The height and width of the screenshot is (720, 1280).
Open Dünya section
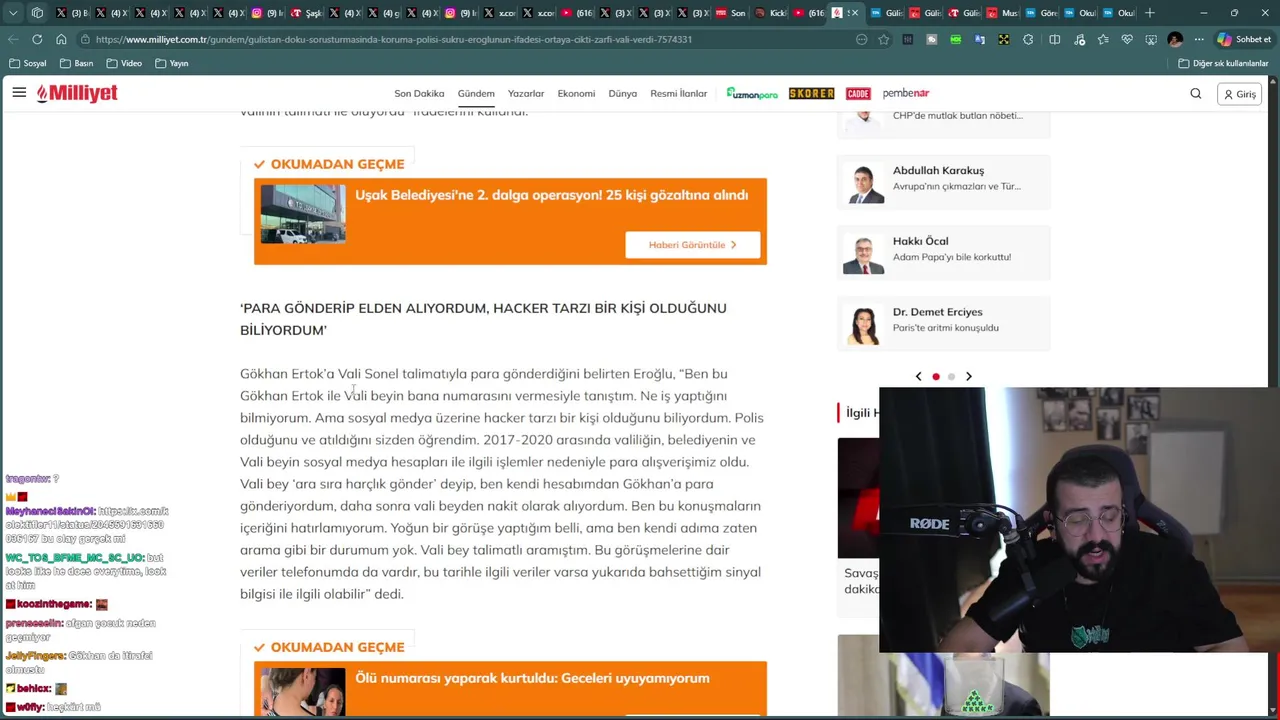[x=622, y=93]
